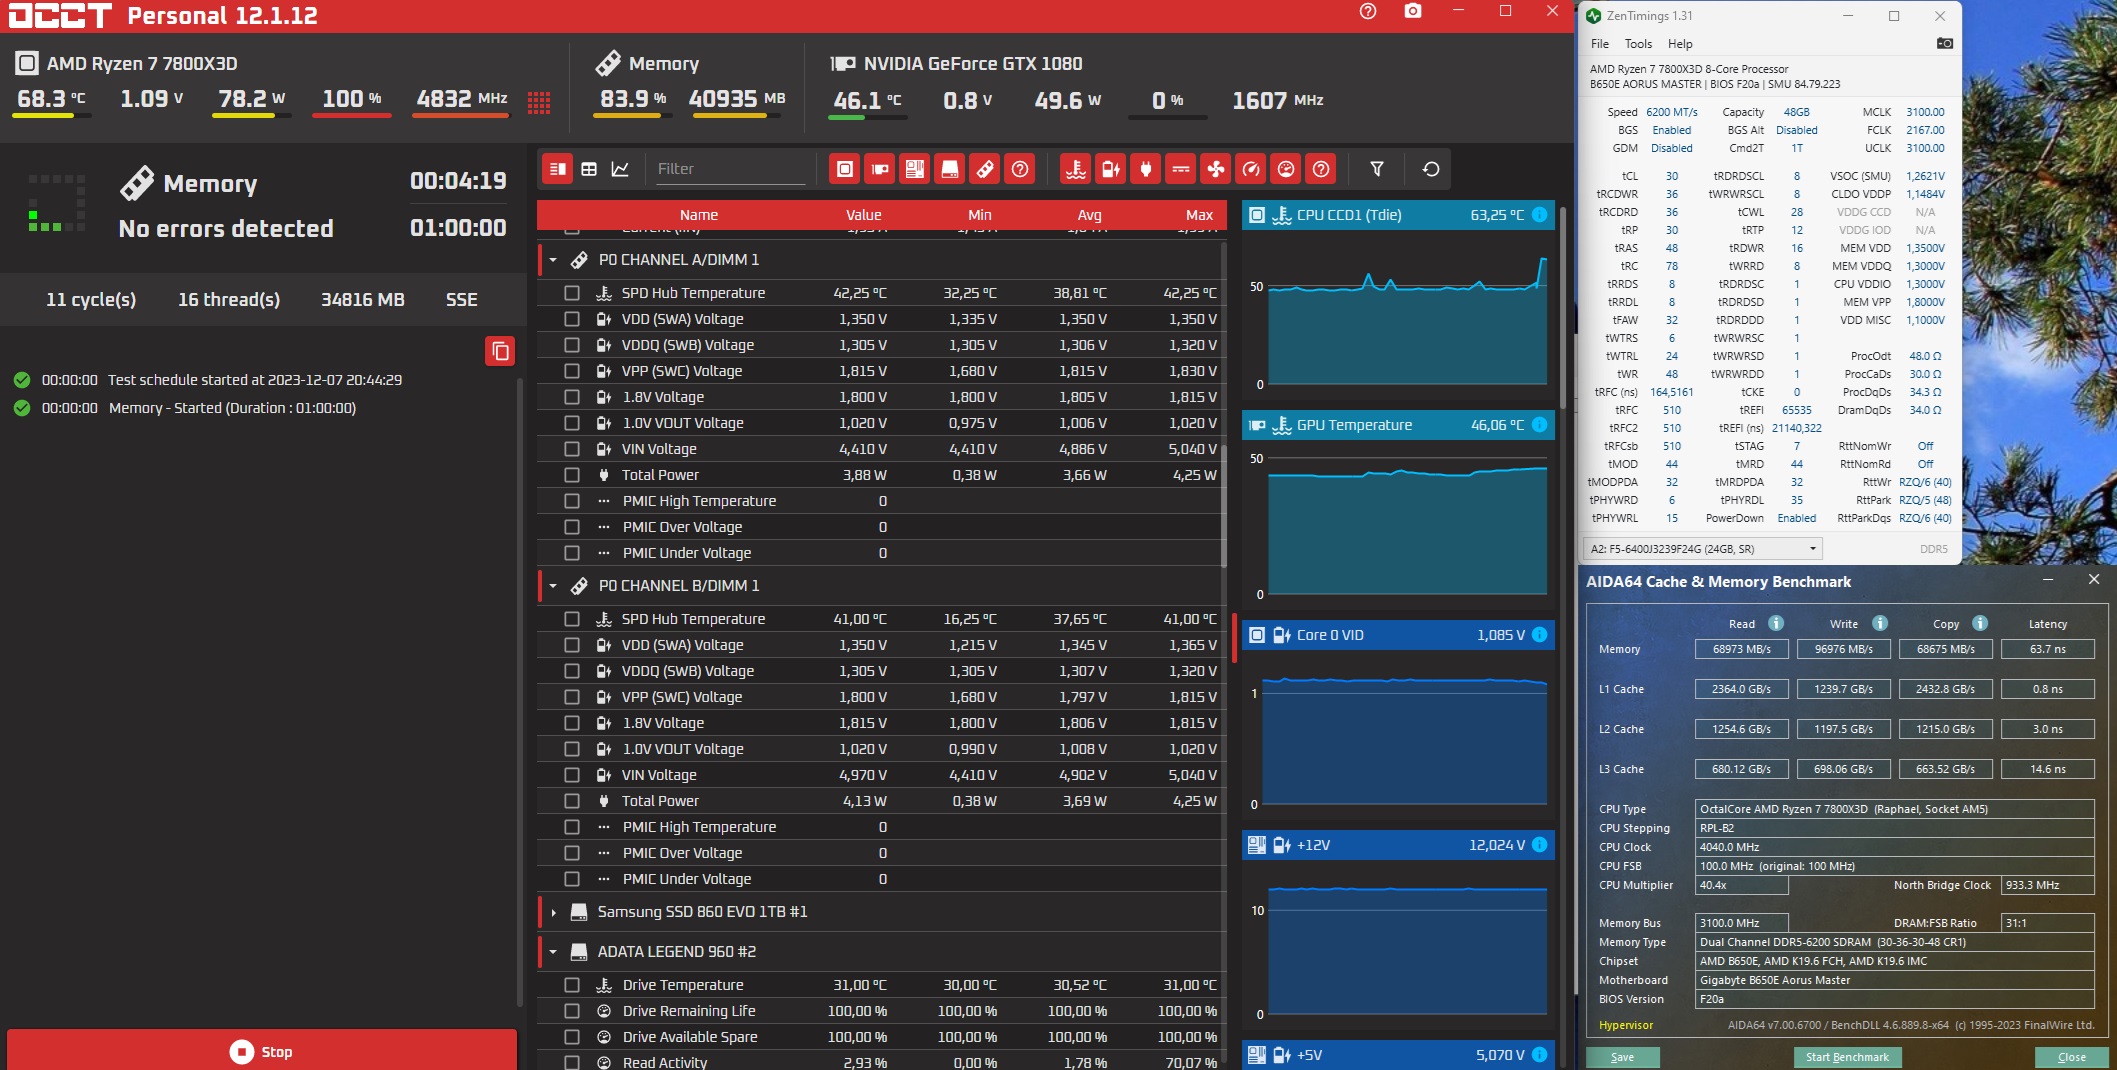
Task: Collapse the ADATA LEGEND 960 group
Action: (553, 952)
